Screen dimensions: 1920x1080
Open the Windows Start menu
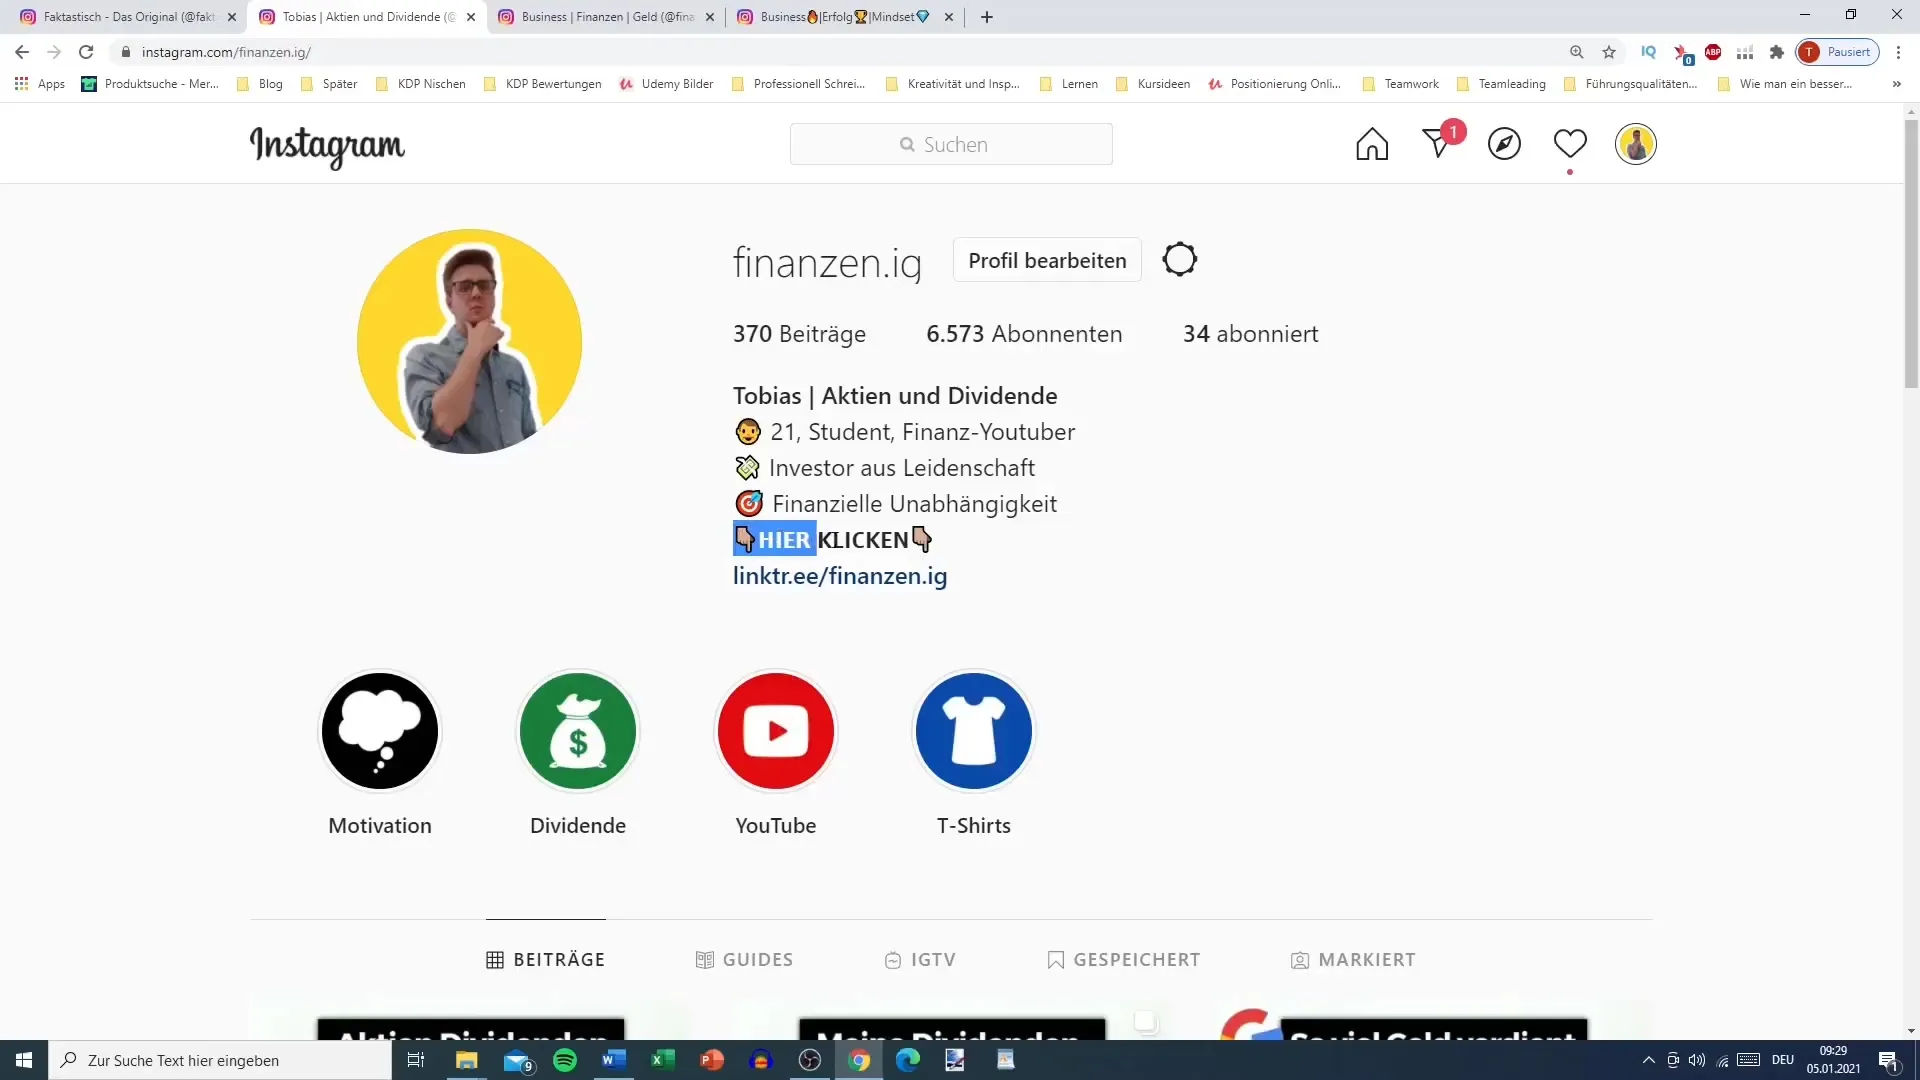click(x=24, y=1060)
